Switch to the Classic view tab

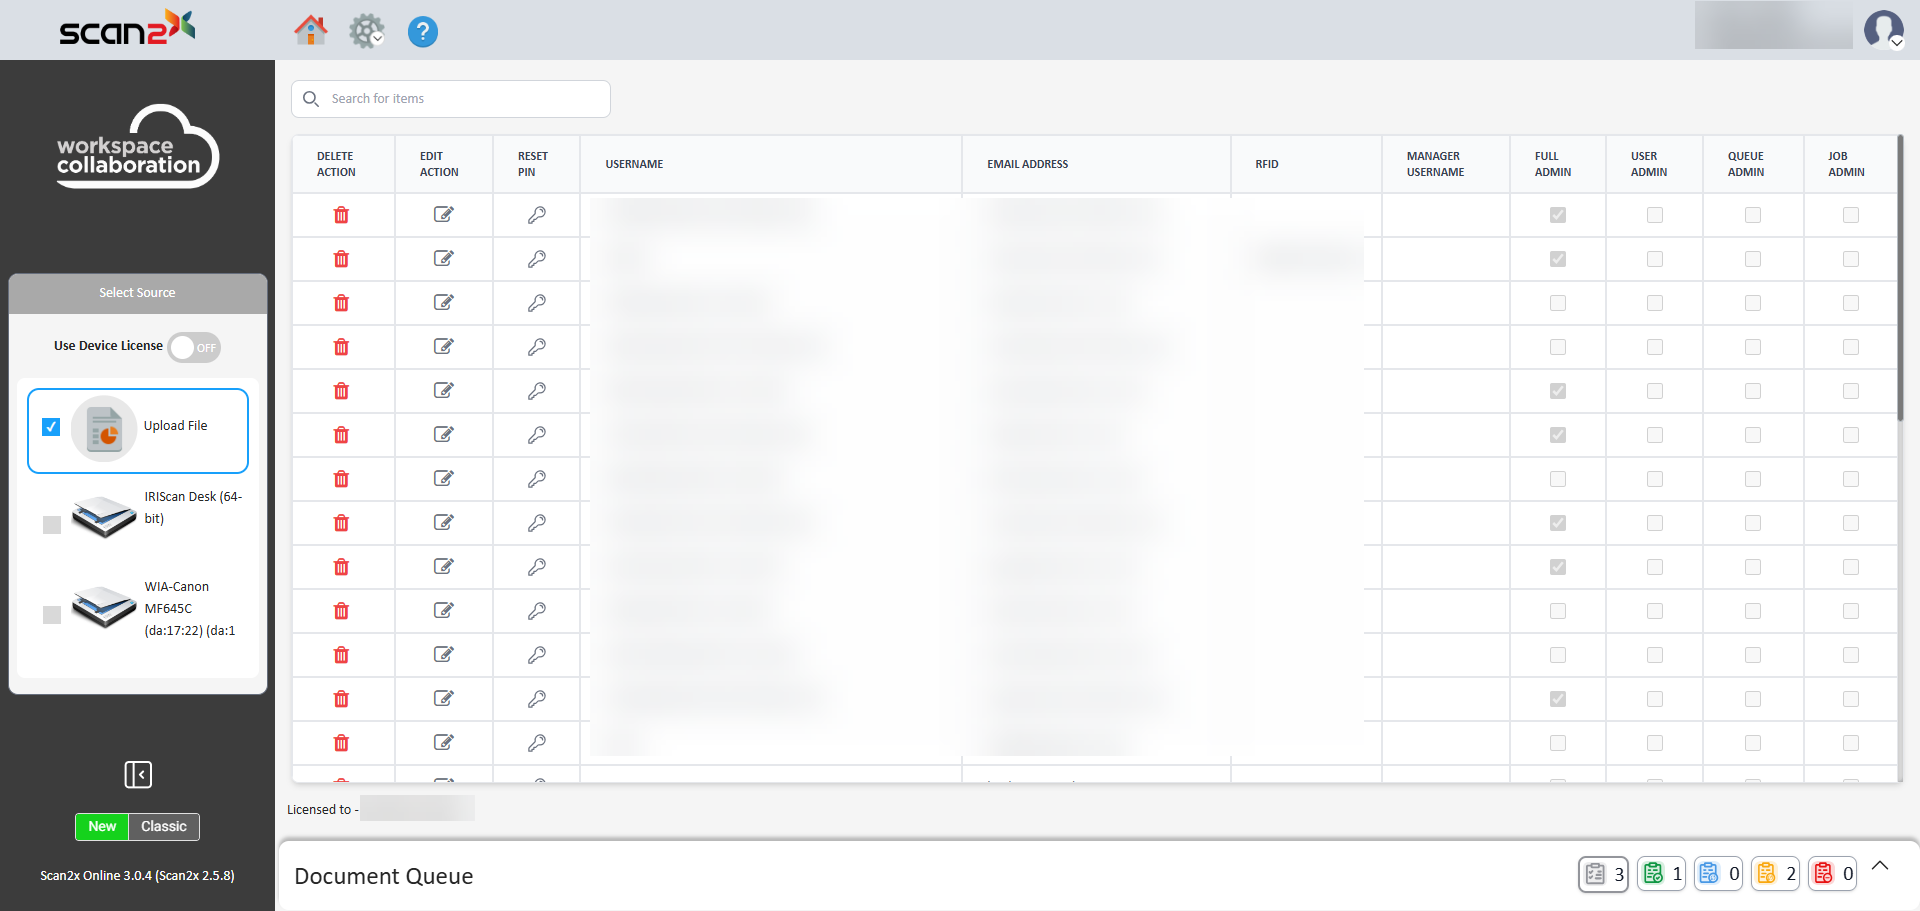164,827
